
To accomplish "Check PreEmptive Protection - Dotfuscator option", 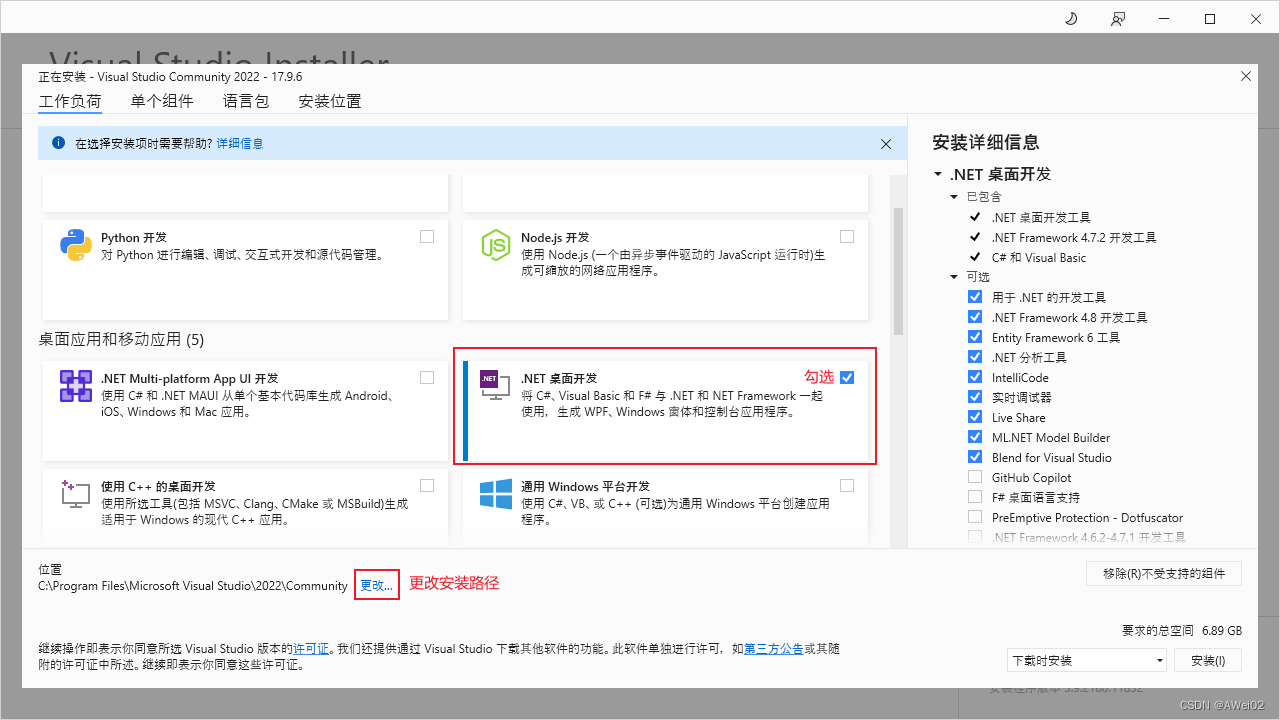I will pyautogui.click(x=975, y=517).
